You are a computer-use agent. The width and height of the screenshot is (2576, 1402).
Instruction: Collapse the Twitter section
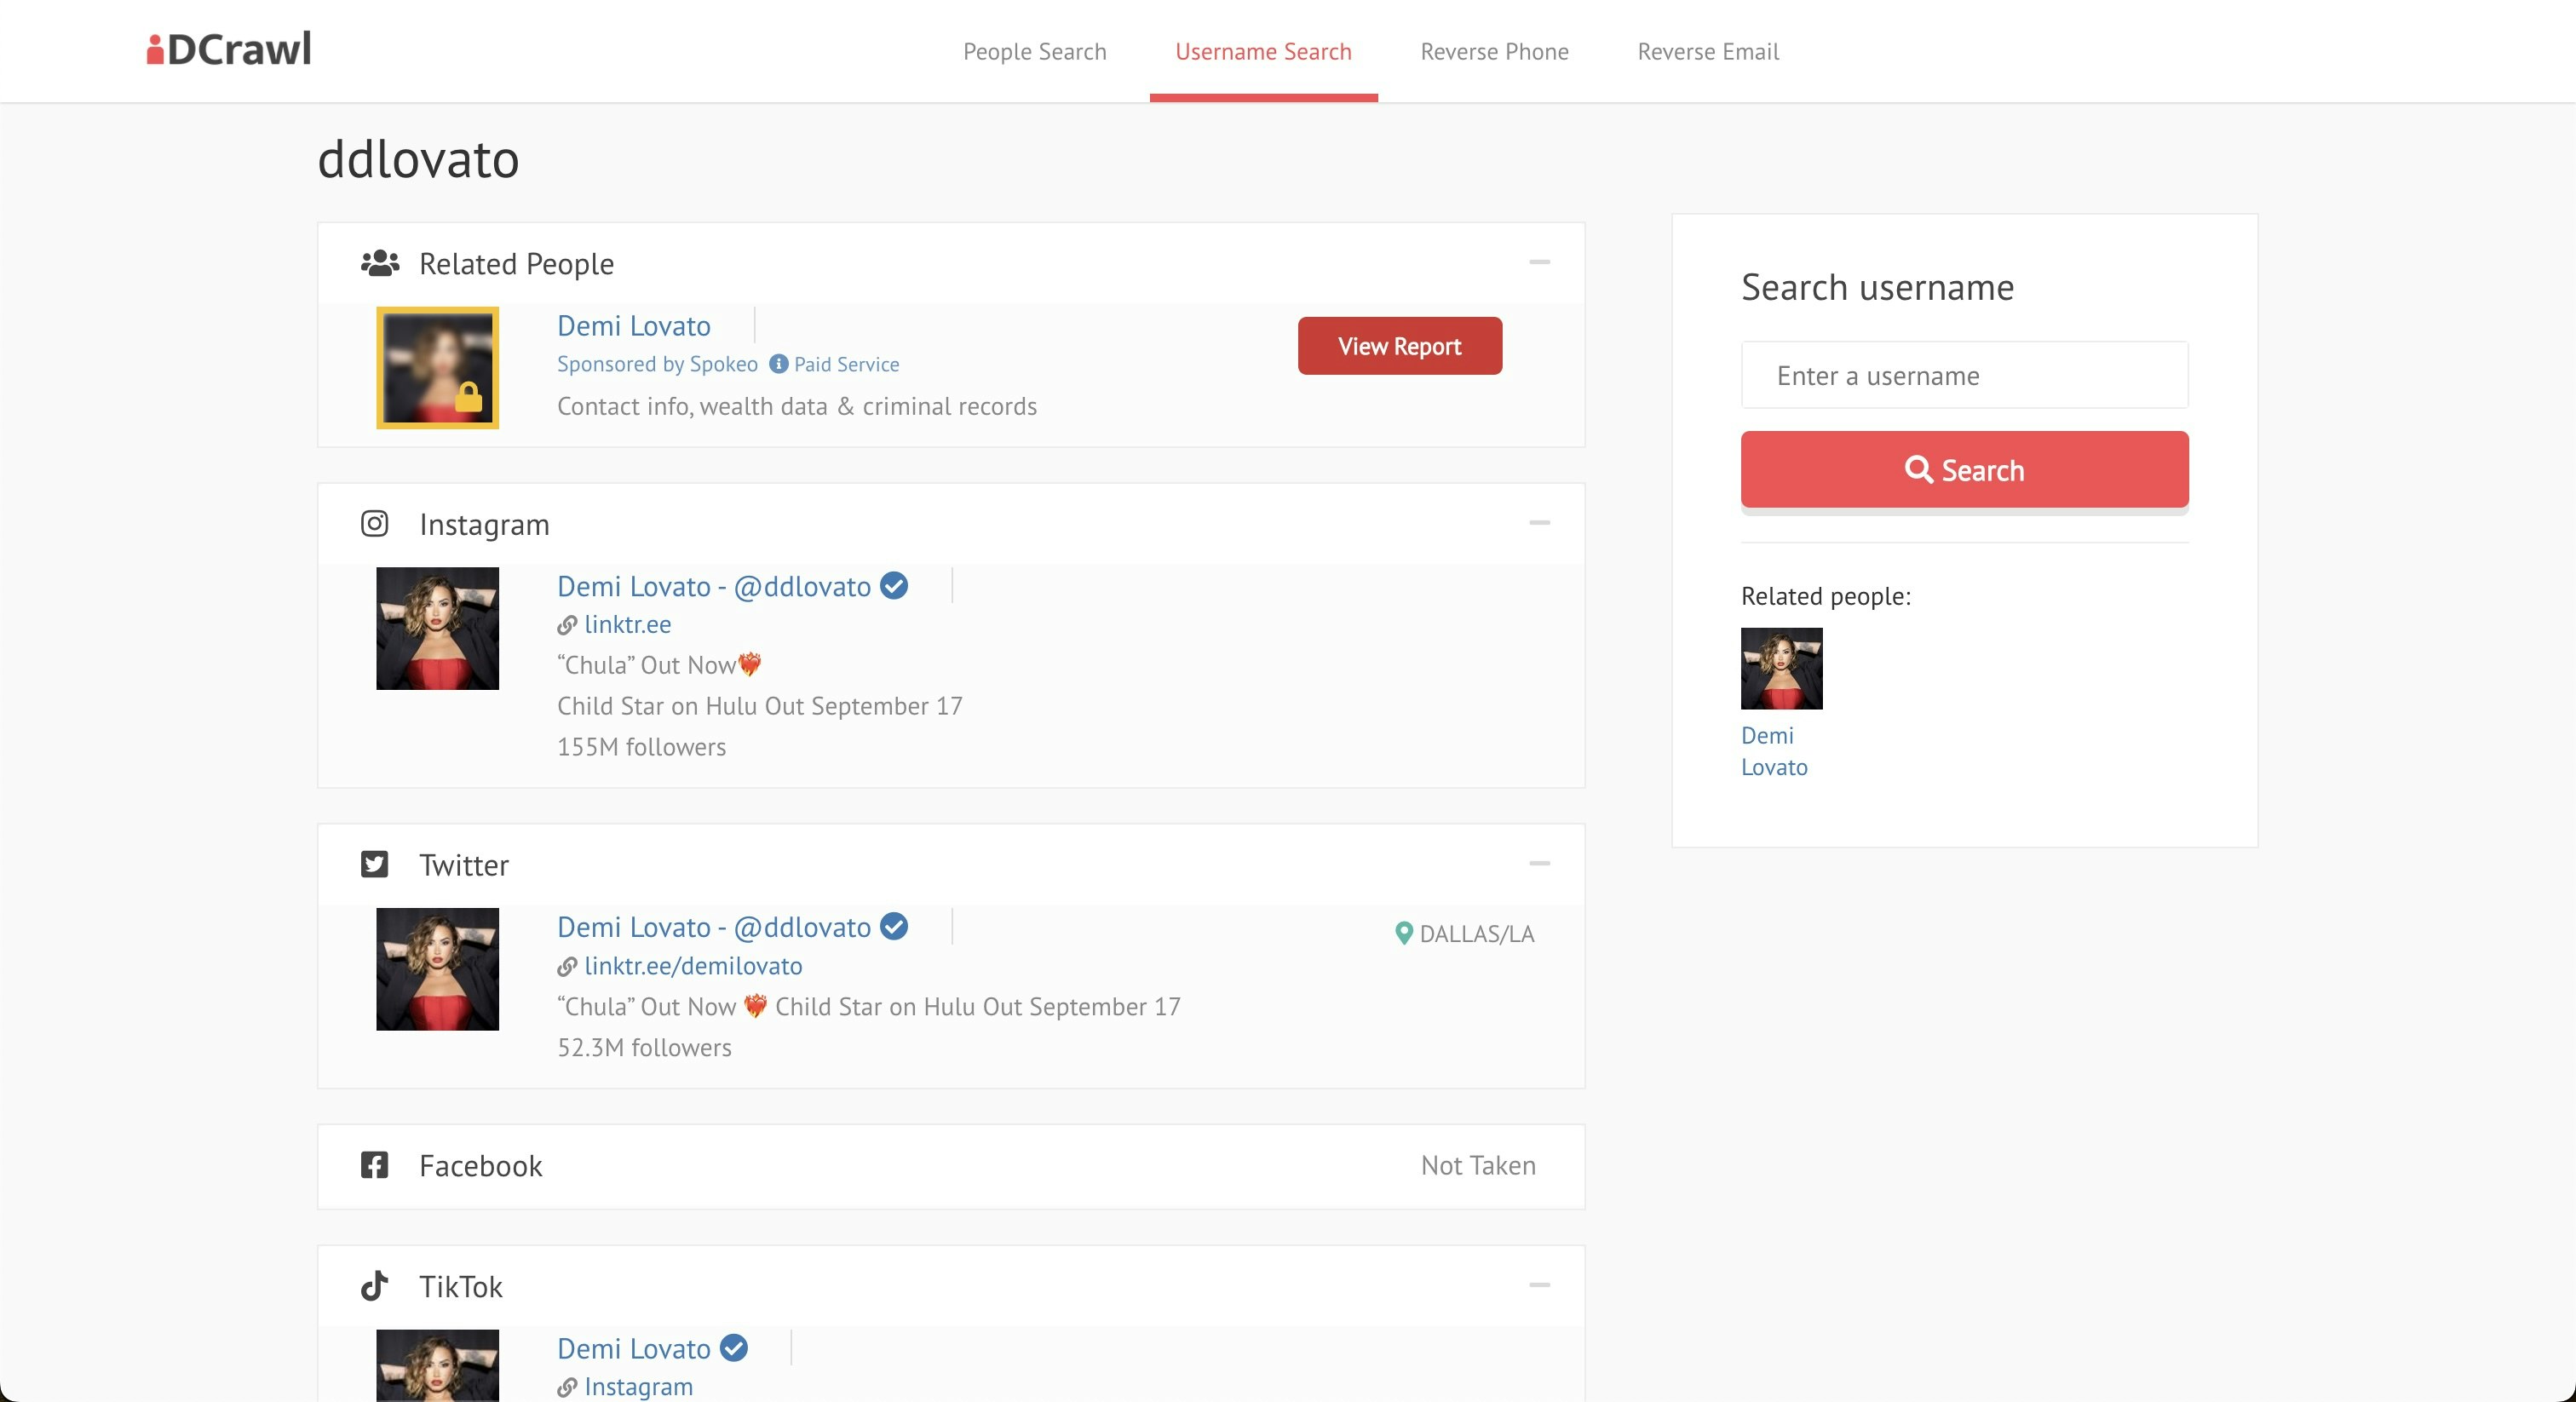pyautogui.click(x=1539, y=863)
